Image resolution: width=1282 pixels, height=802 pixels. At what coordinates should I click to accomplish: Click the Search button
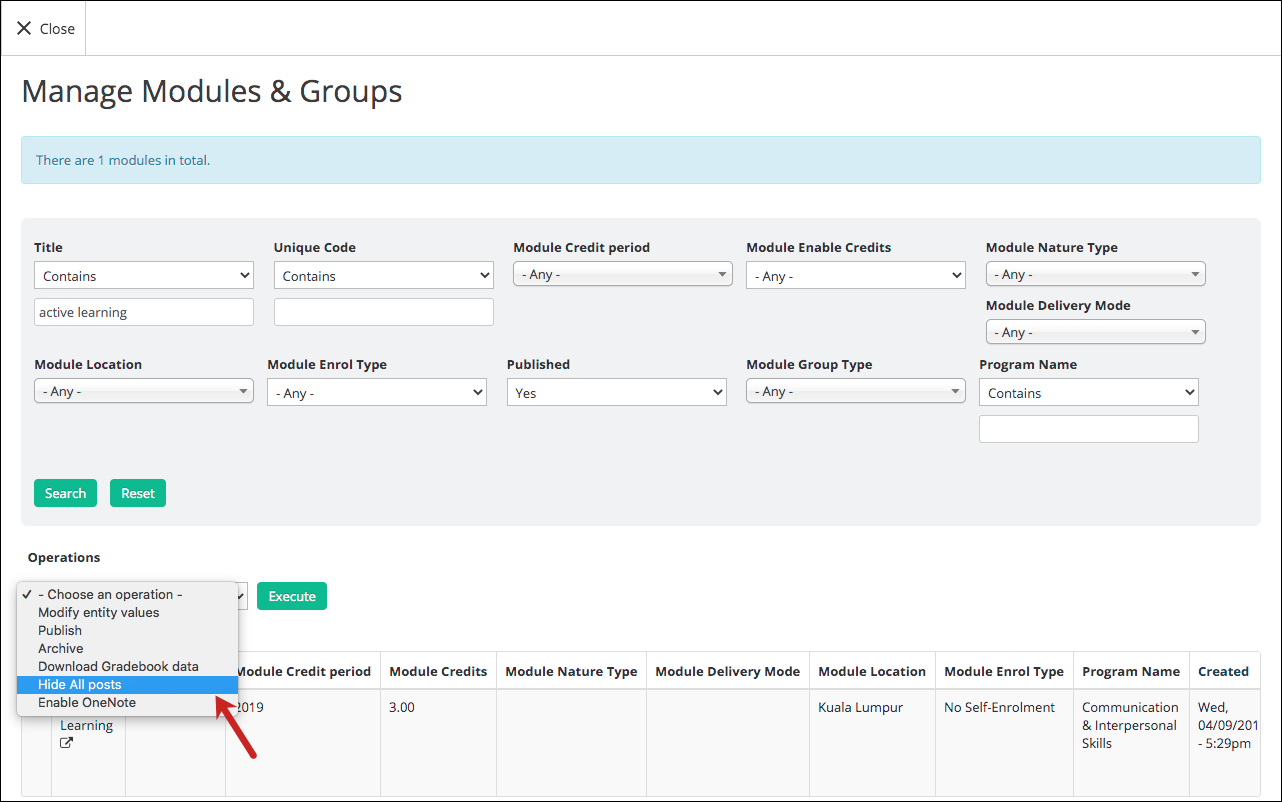pyautogui.click(x=65, y=493)
